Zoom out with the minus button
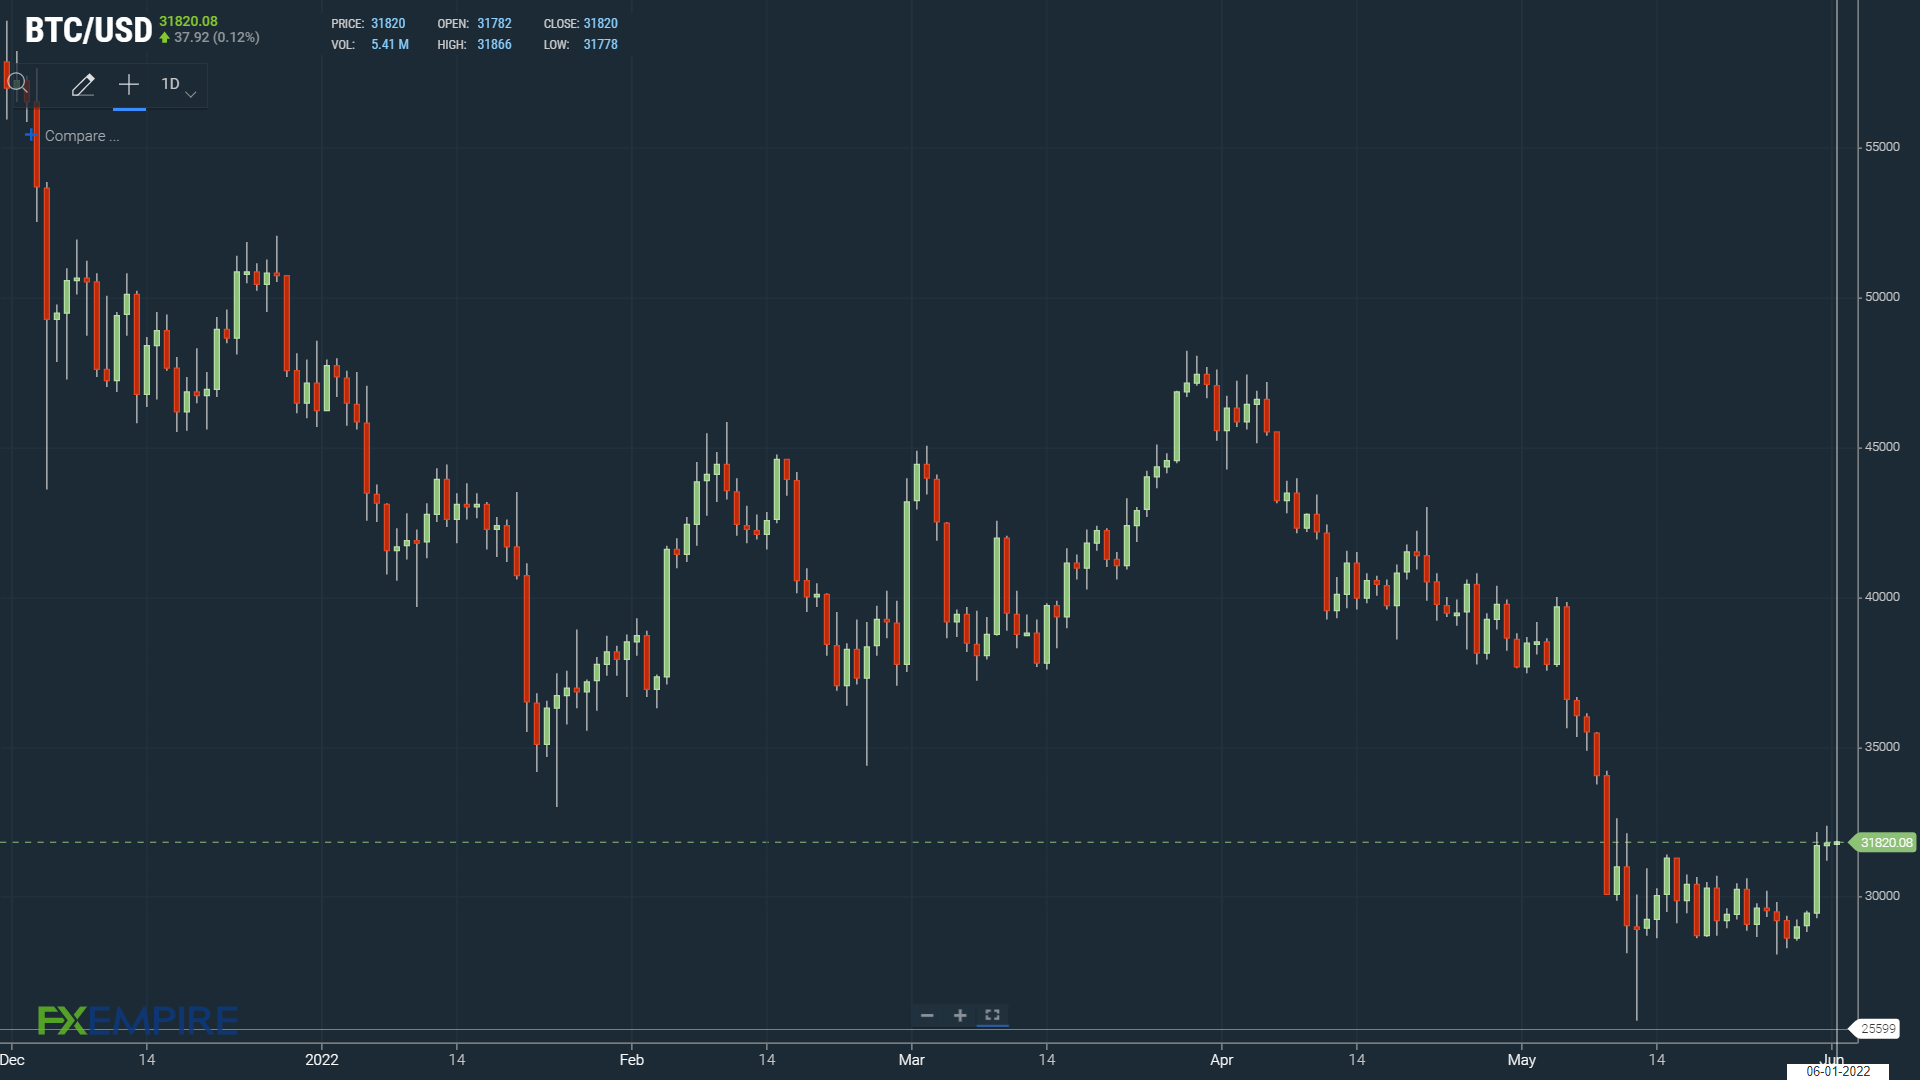Screen dimensions: 1920x1080 (927, 1015)
